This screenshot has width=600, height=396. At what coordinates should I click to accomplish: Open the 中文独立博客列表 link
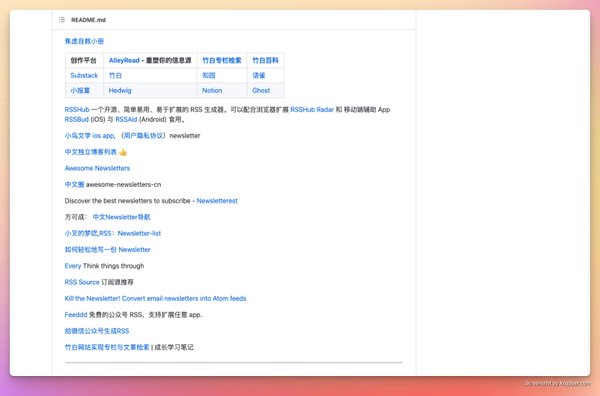pyautogui.click(x=91, y=152)
